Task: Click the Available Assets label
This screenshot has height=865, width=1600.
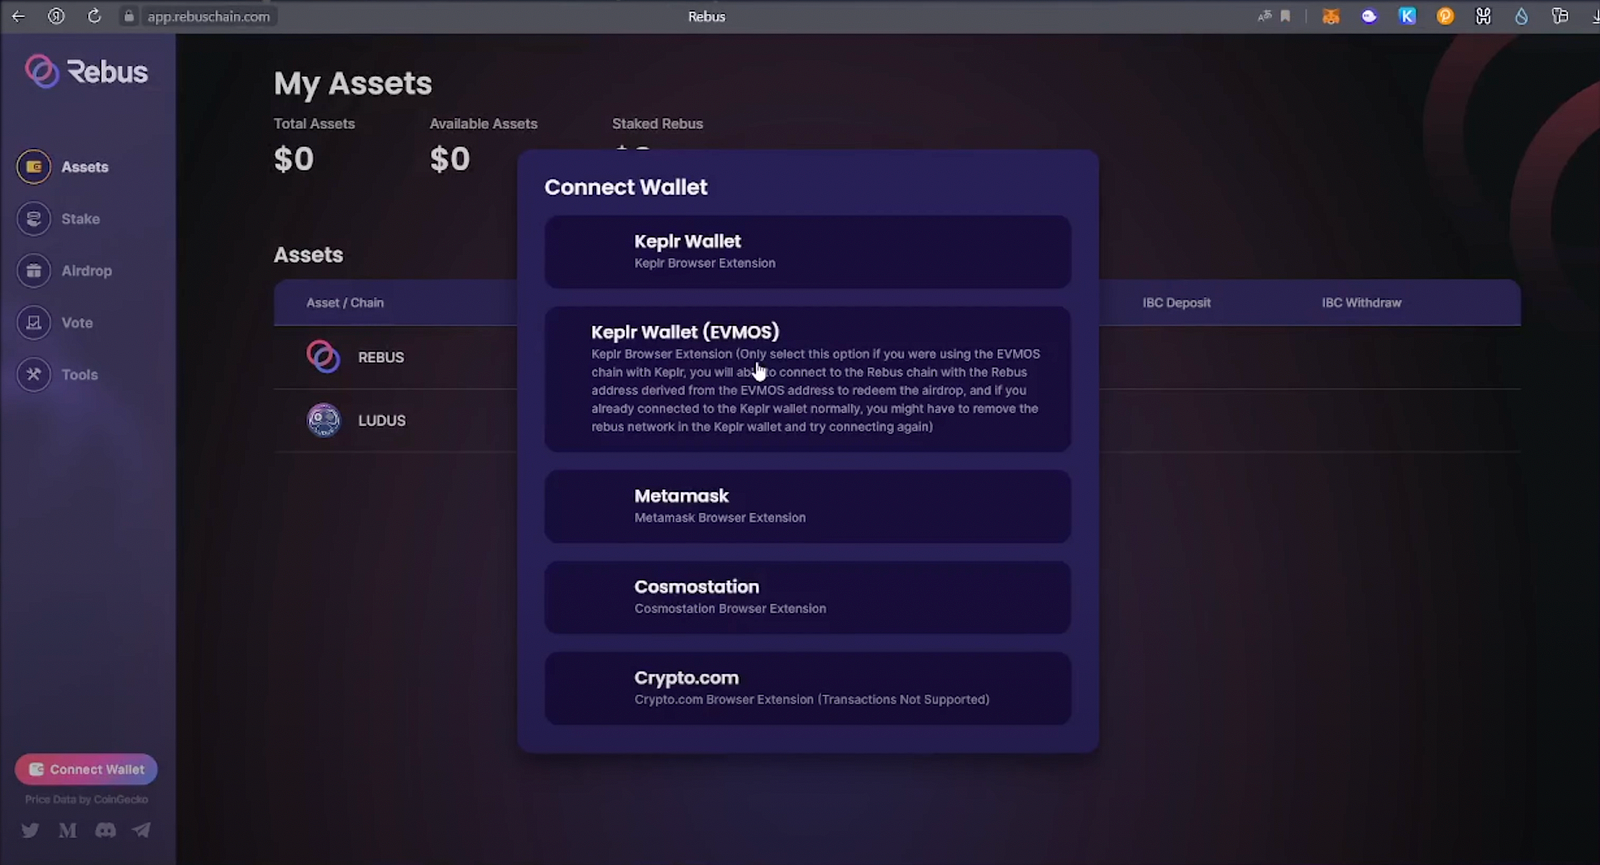Action: click(x=484, y=124)
